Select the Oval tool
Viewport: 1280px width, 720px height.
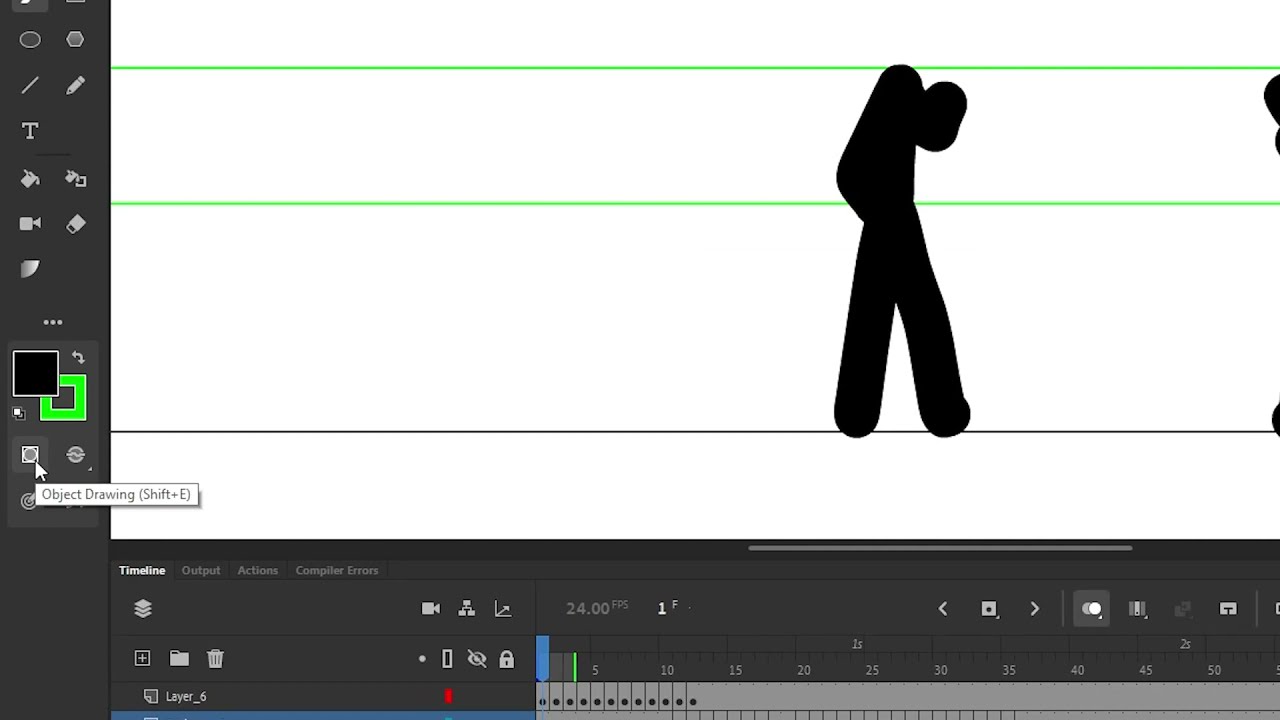click(30, 40)
